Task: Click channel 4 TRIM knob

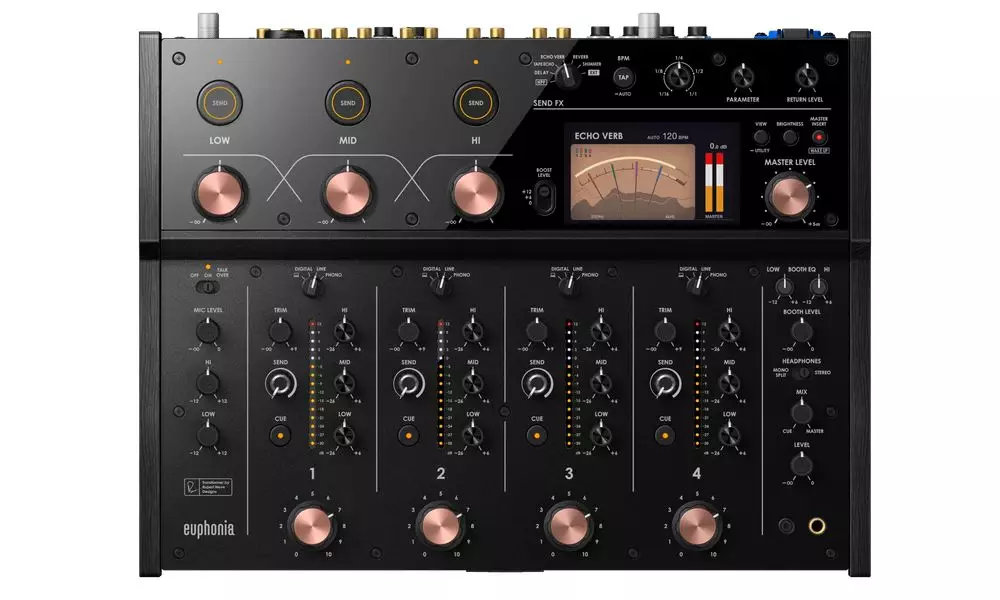Action: [665, 332]
